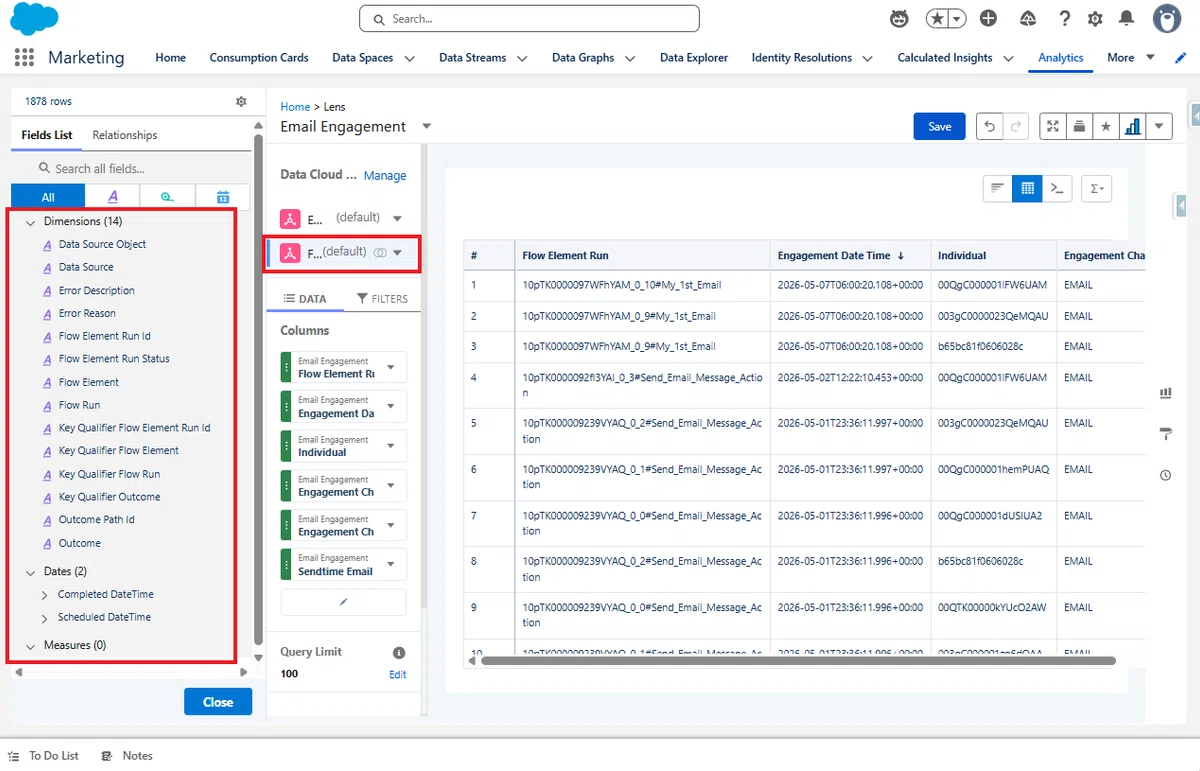1200x771 pixels.
Task: Open the chart mode options dropdown arrow
Action: [x=1159, y=126]
